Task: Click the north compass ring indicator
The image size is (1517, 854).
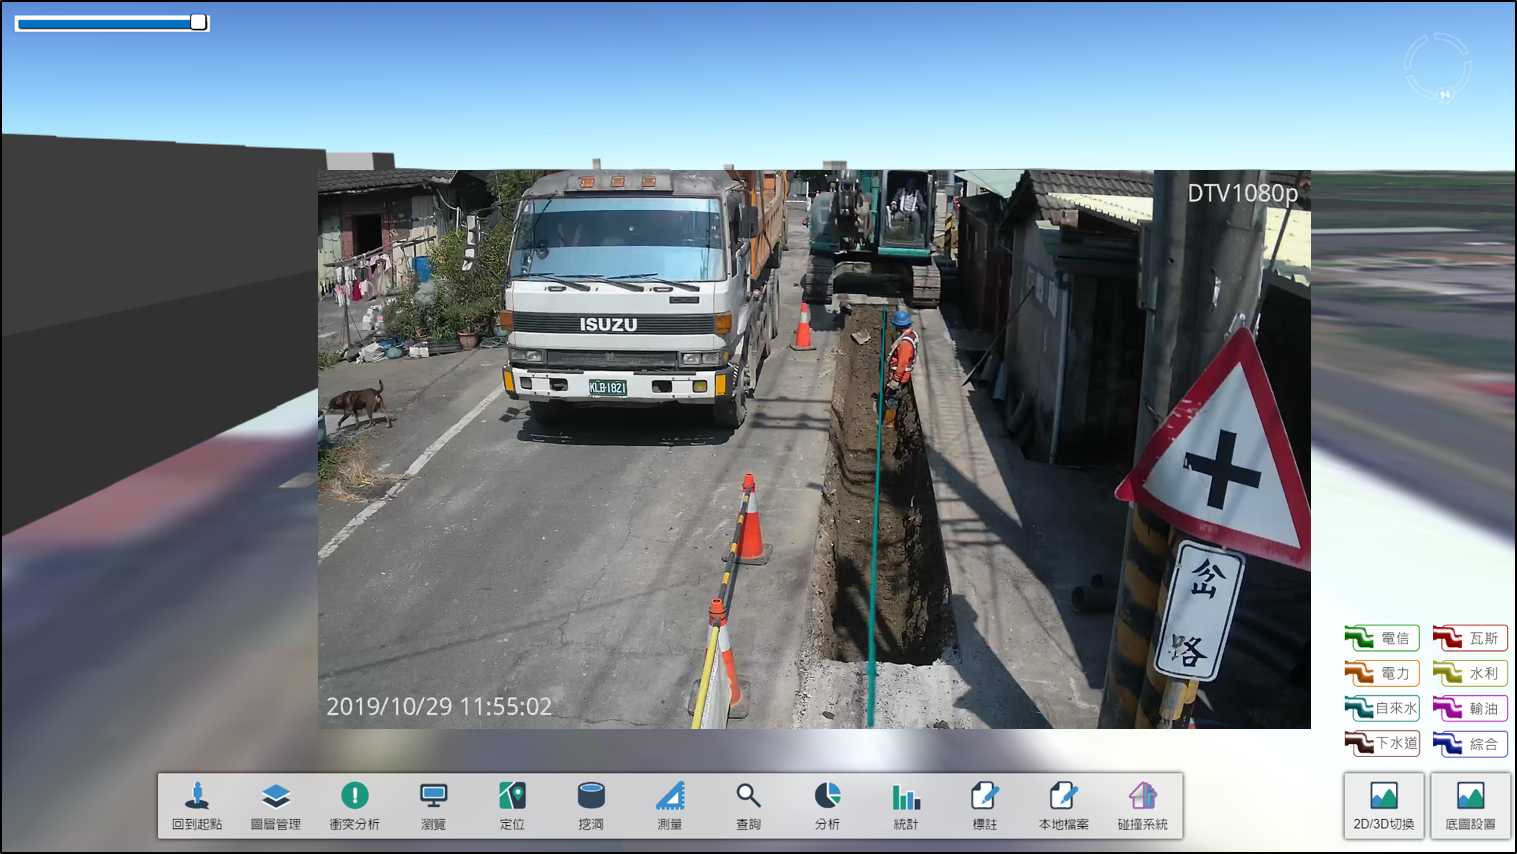Action: (1437, 67)
